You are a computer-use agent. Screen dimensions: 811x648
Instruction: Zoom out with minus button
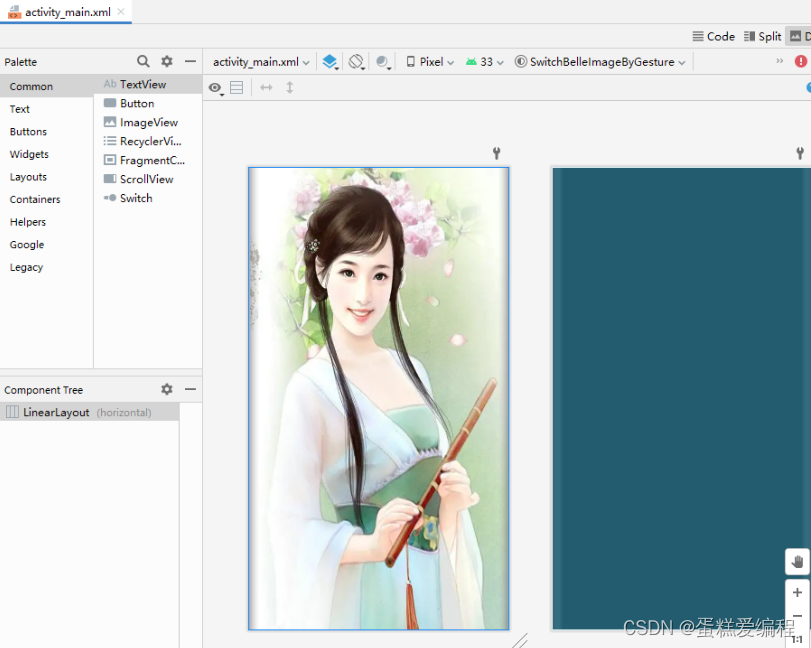(x=797, y=616)
